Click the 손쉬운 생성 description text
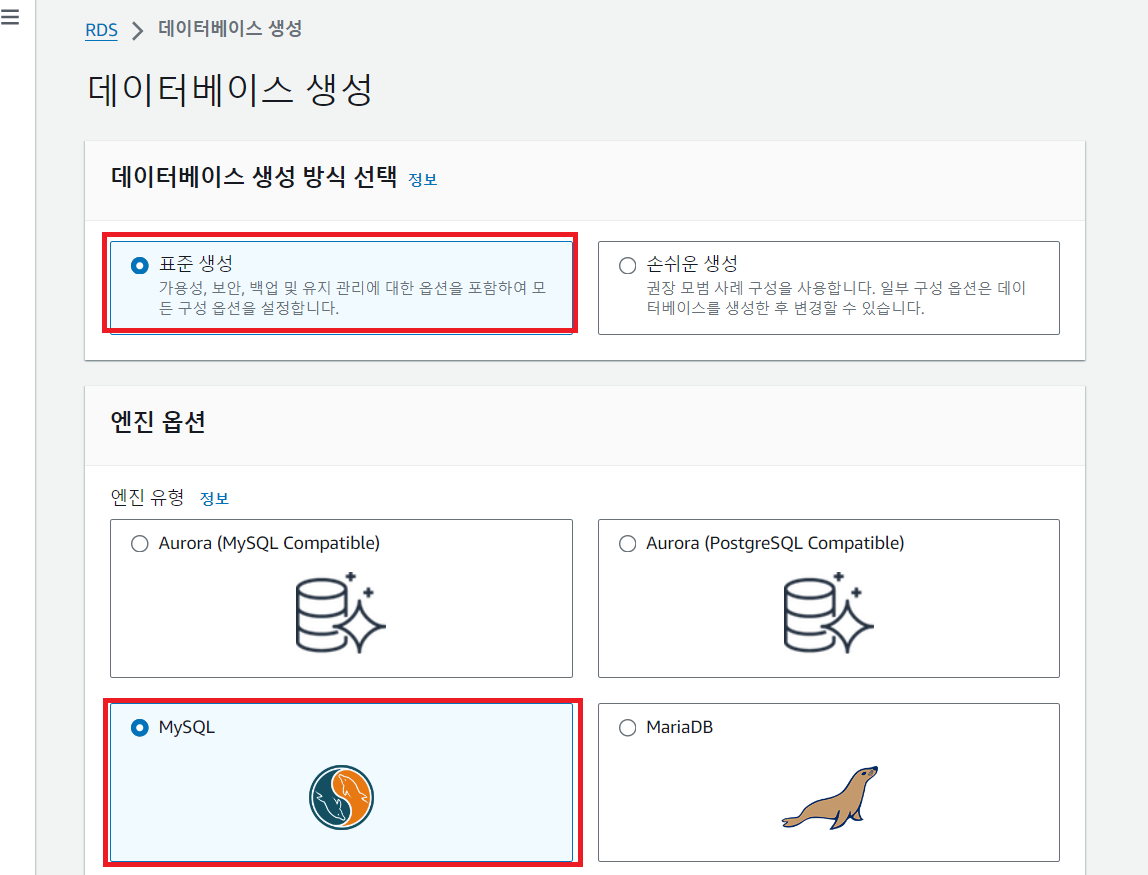 (x=836, y=298)
